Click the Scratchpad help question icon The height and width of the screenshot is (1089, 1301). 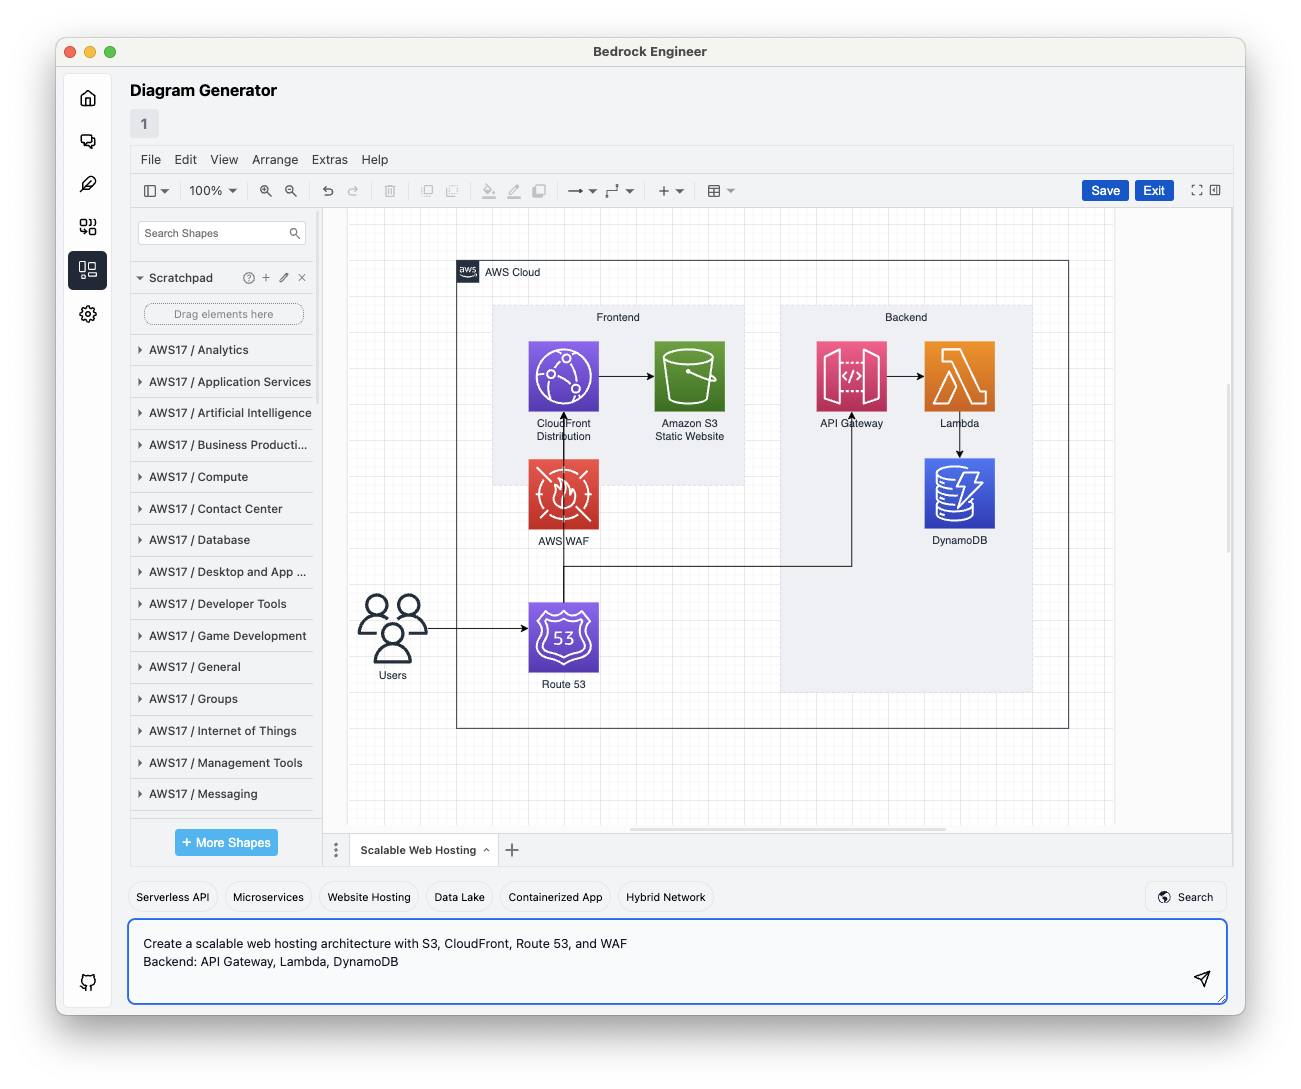point(249,278)
